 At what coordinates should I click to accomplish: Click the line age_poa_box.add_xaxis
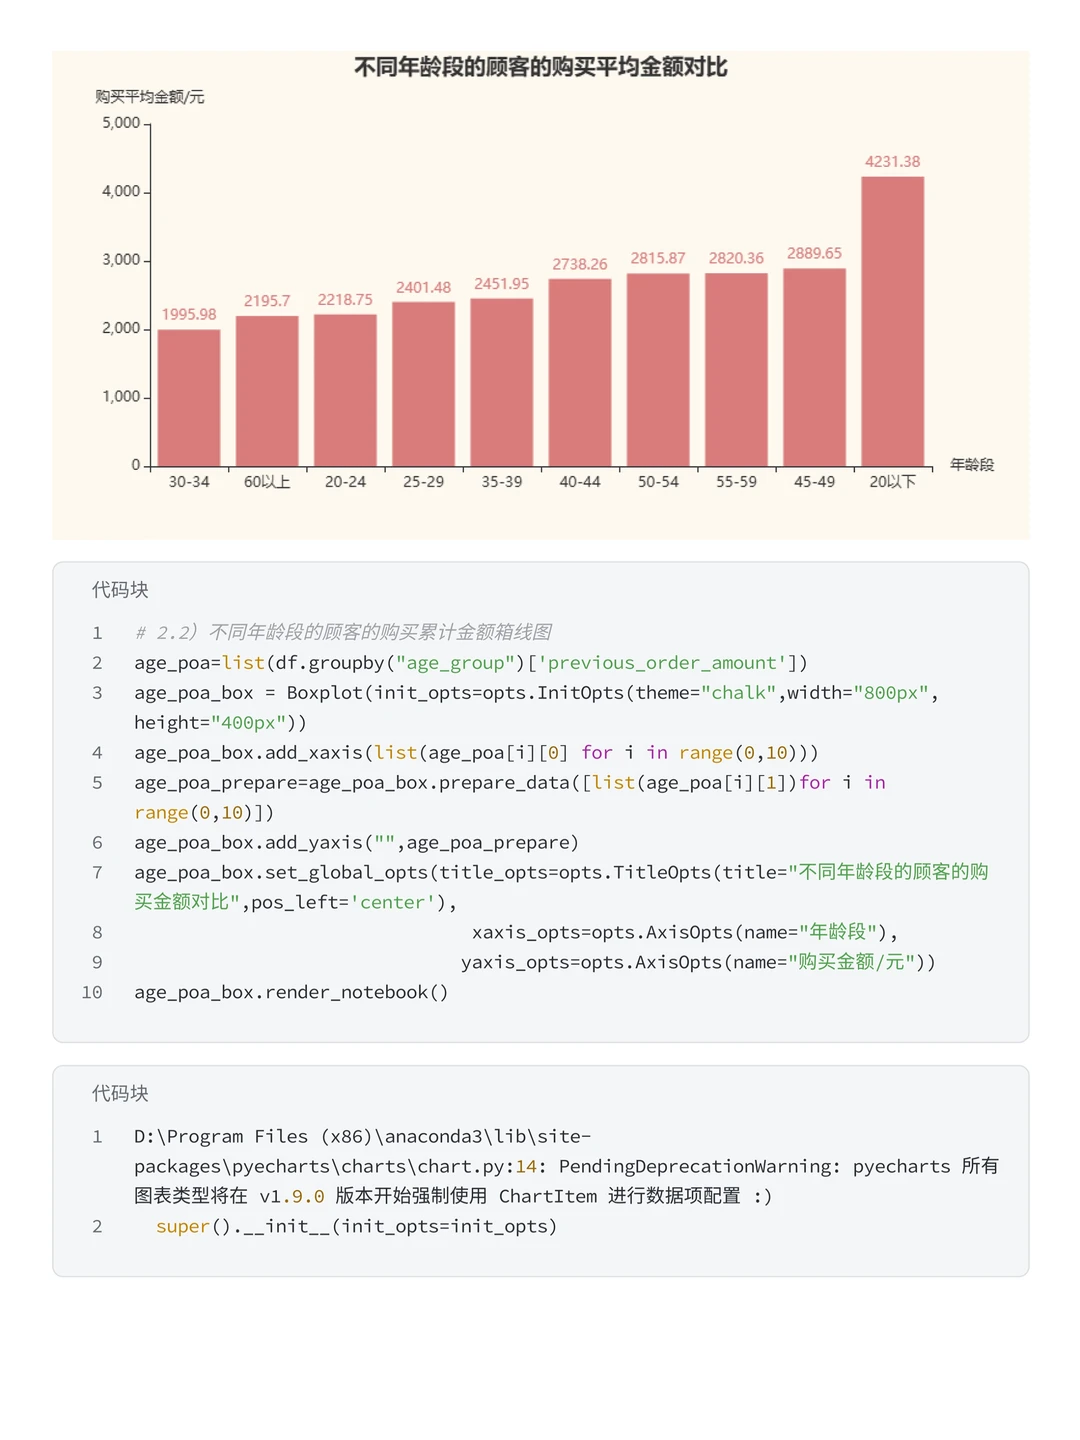(476, 753)
